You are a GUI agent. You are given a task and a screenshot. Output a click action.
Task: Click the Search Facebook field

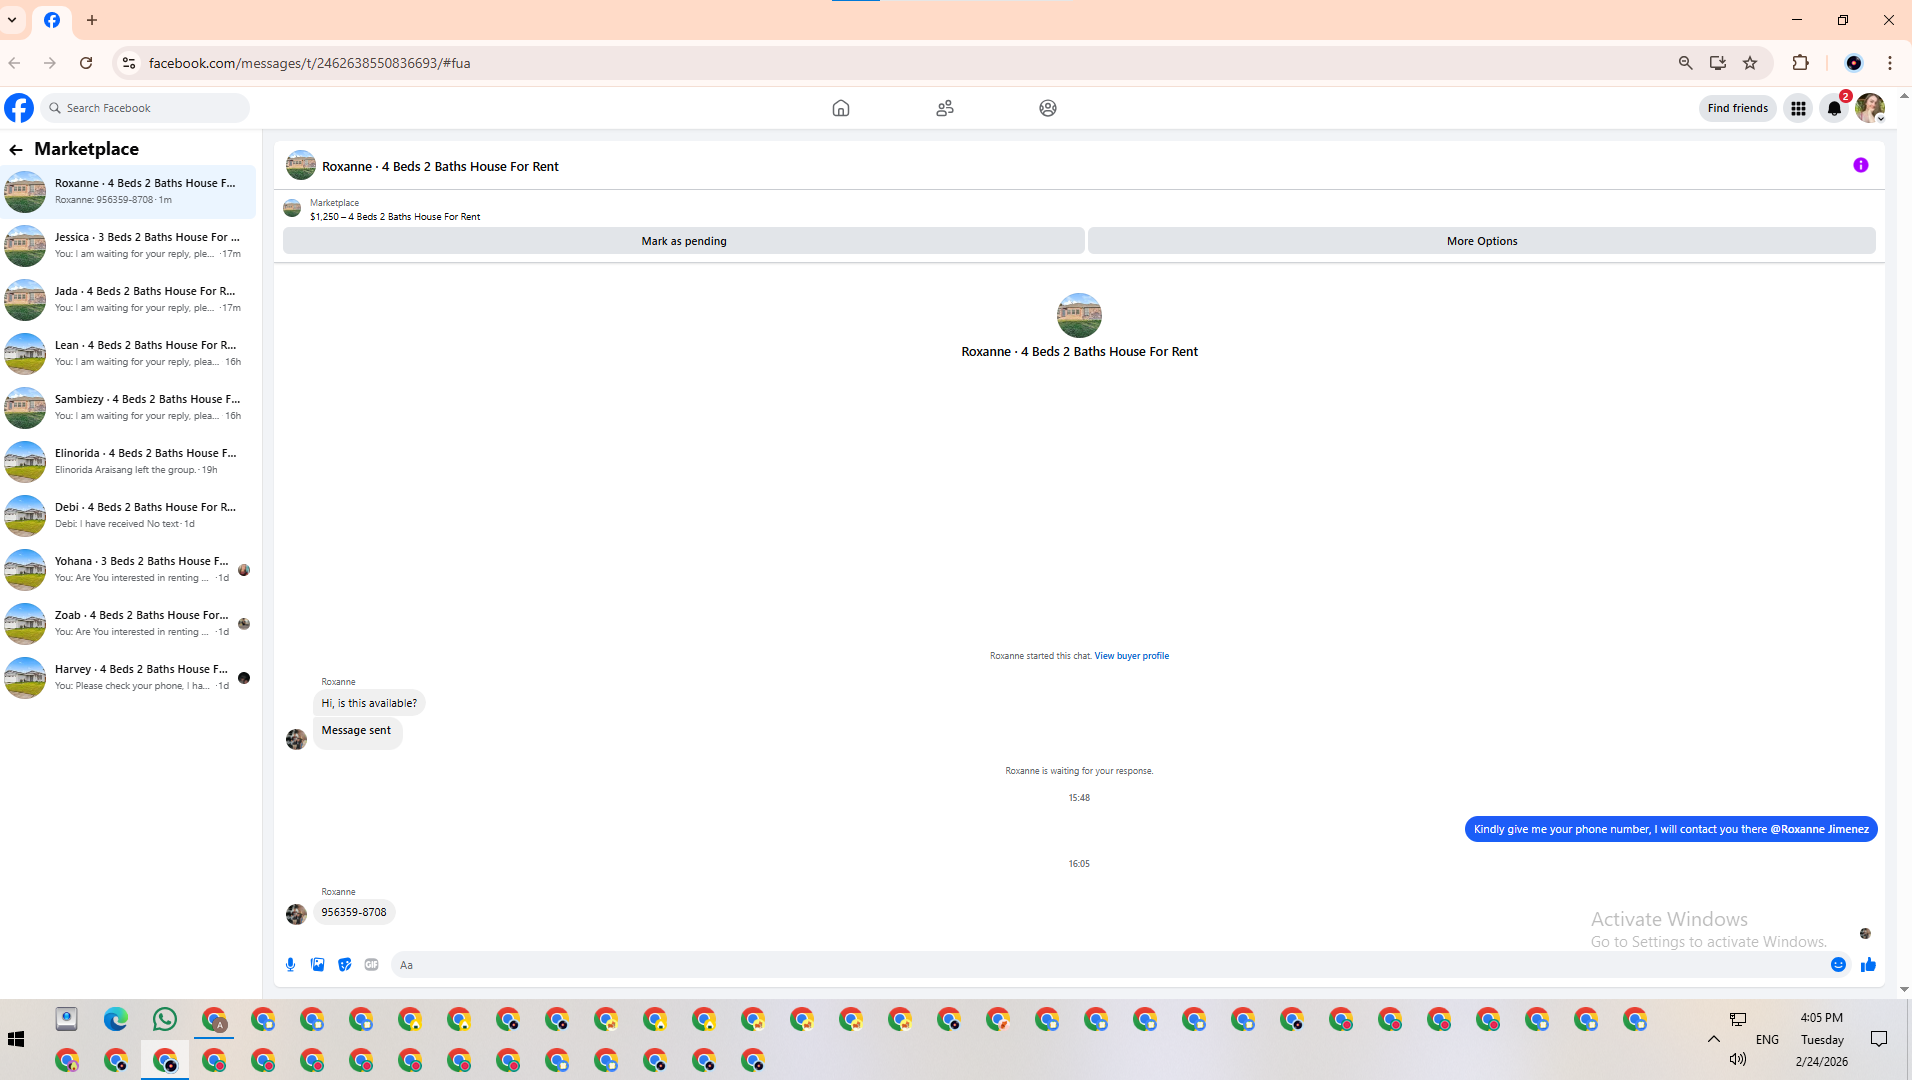pos(146,108)
